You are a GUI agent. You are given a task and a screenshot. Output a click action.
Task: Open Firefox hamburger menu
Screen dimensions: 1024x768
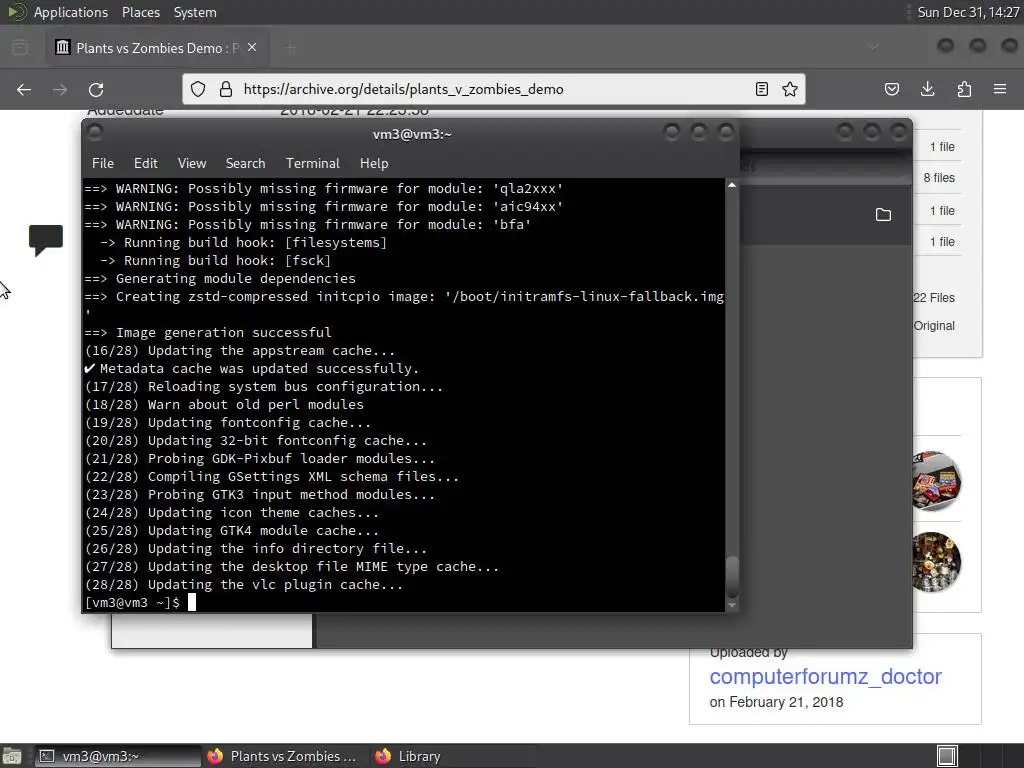click(x=1000, y=89)
